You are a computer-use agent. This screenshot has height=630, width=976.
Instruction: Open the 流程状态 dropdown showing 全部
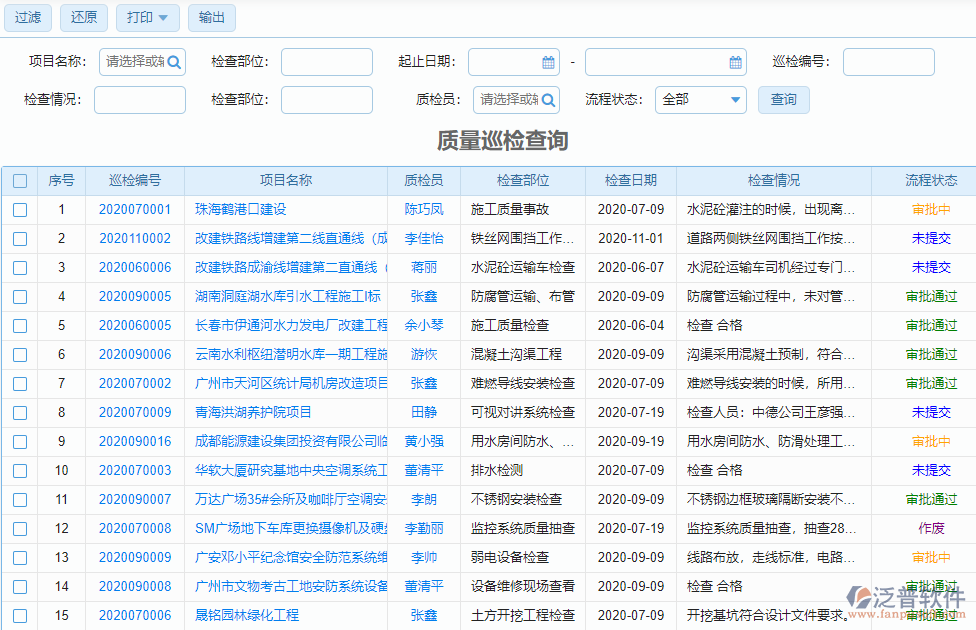pyautogui.click(x=700, y=100)
